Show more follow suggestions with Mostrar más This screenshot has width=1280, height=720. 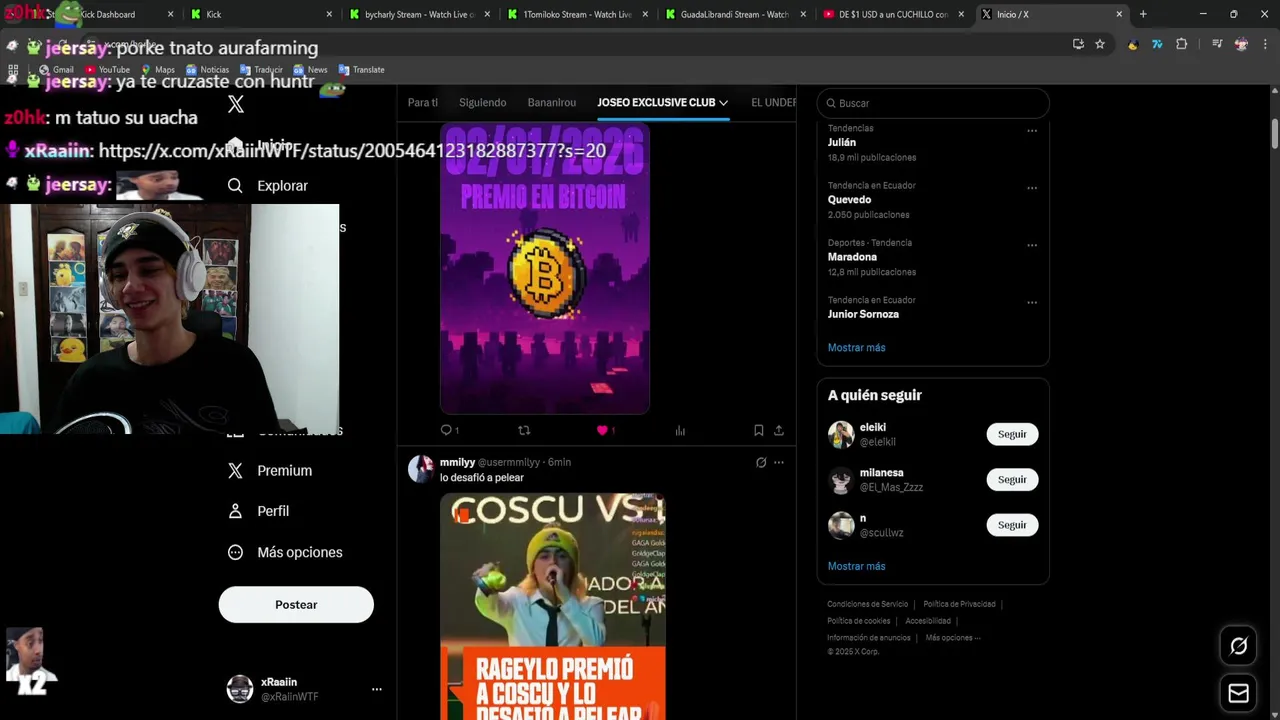tap(857, 566)
